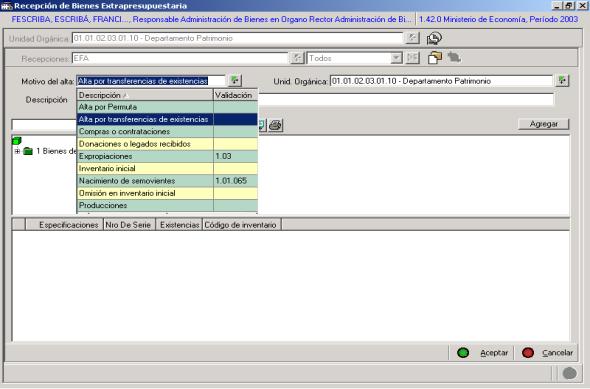Click the greyed icon right of the copy icon
This screenshot has width=590, height=389.
454,58
